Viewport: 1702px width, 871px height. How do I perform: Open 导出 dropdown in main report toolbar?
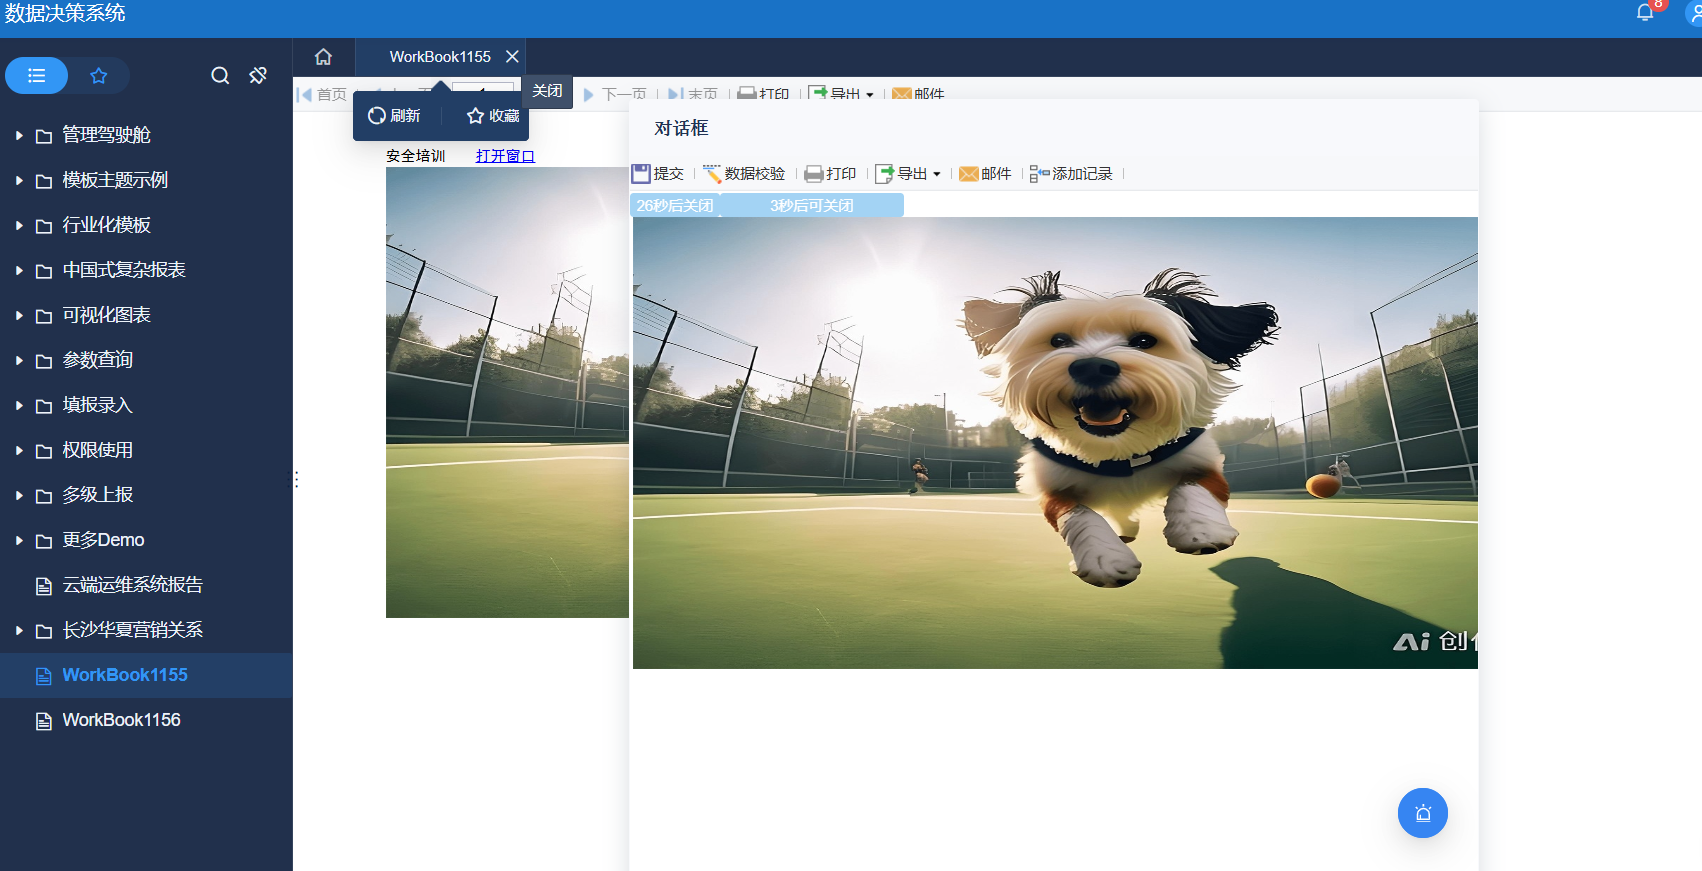click(841, 94)
